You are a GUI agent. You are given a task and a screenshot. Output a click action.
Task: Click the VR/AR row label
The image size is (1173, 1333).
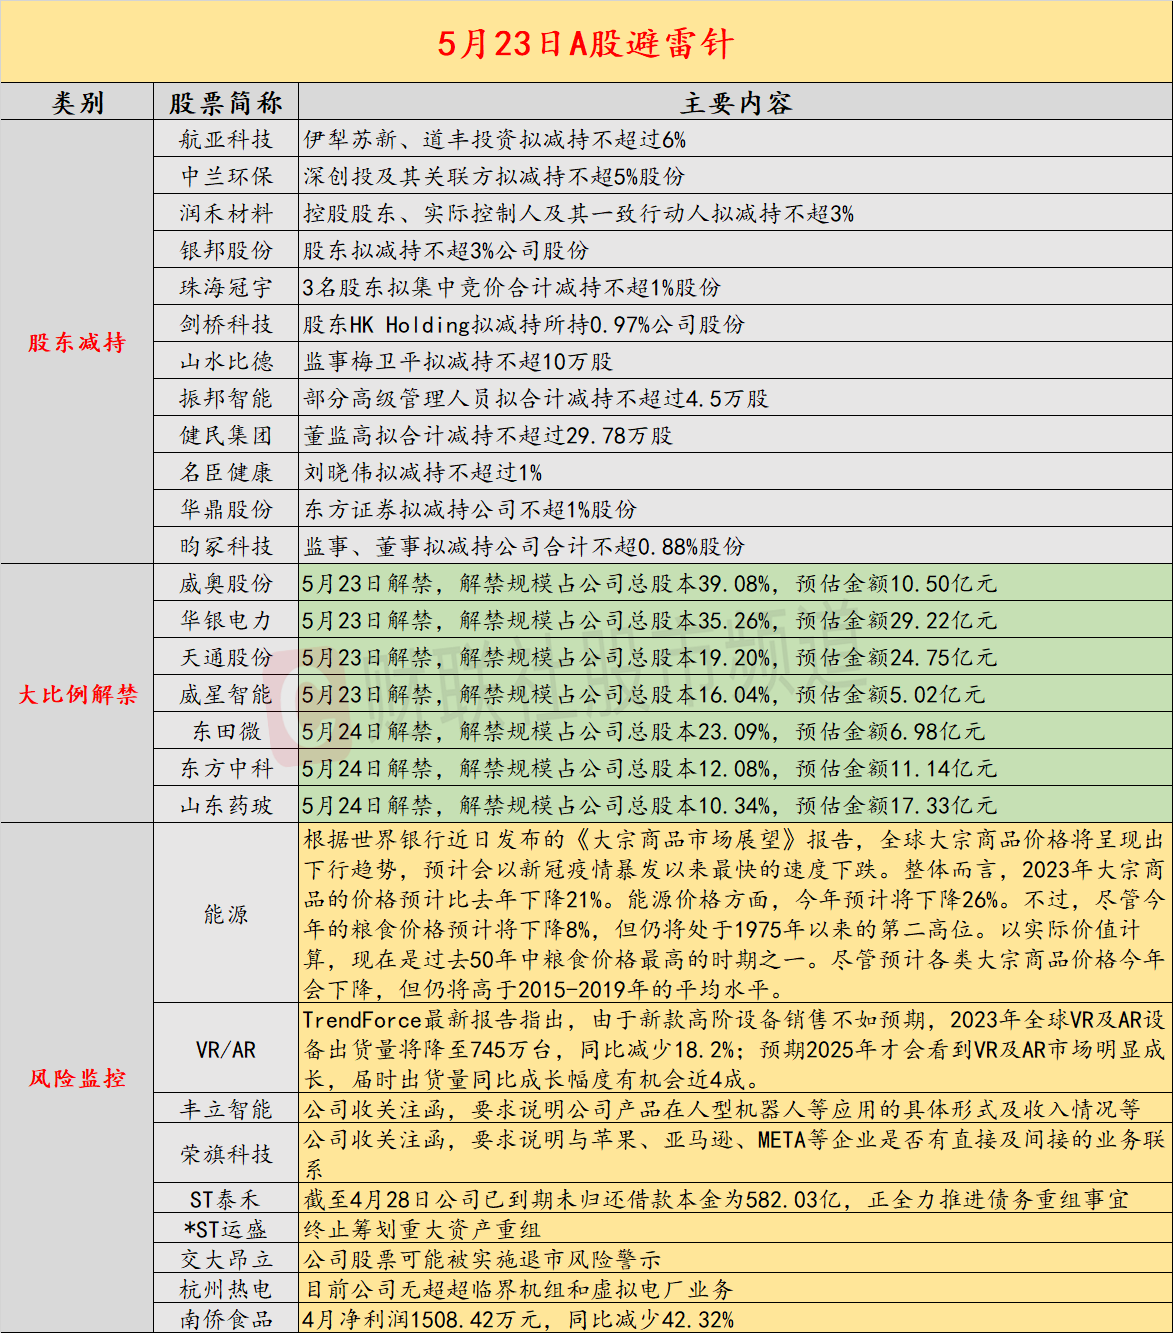coord(226,1050)
